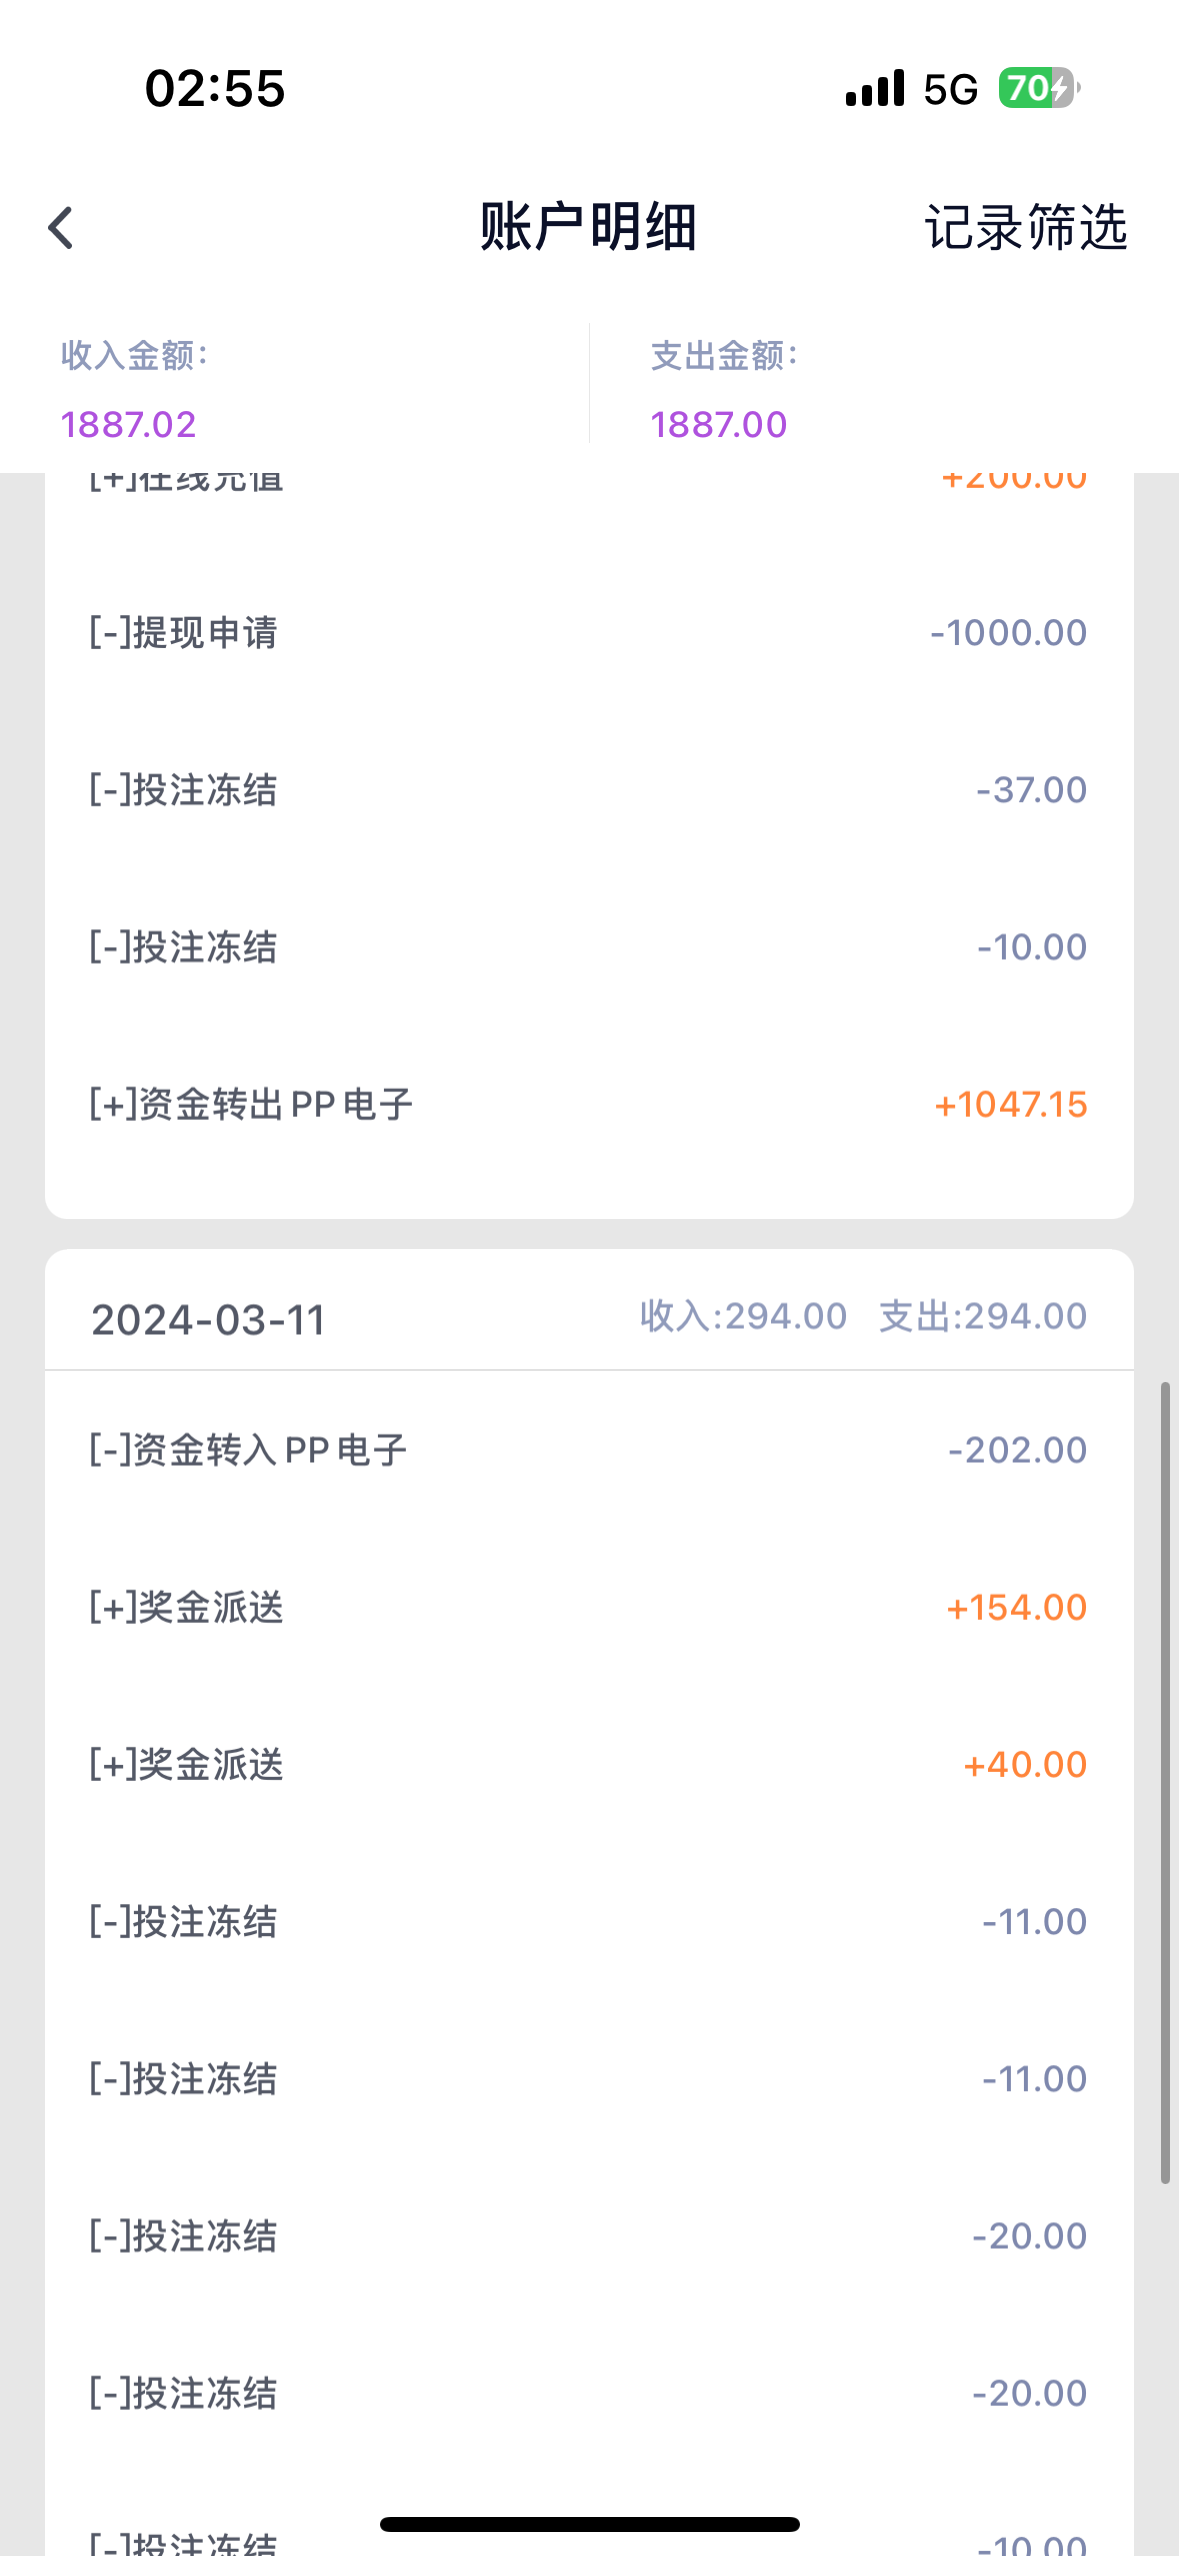This screenshot has width=1179, height=2556.
Task: Click the vertical scrollbar on the right
Action: click(1165, 1782)
